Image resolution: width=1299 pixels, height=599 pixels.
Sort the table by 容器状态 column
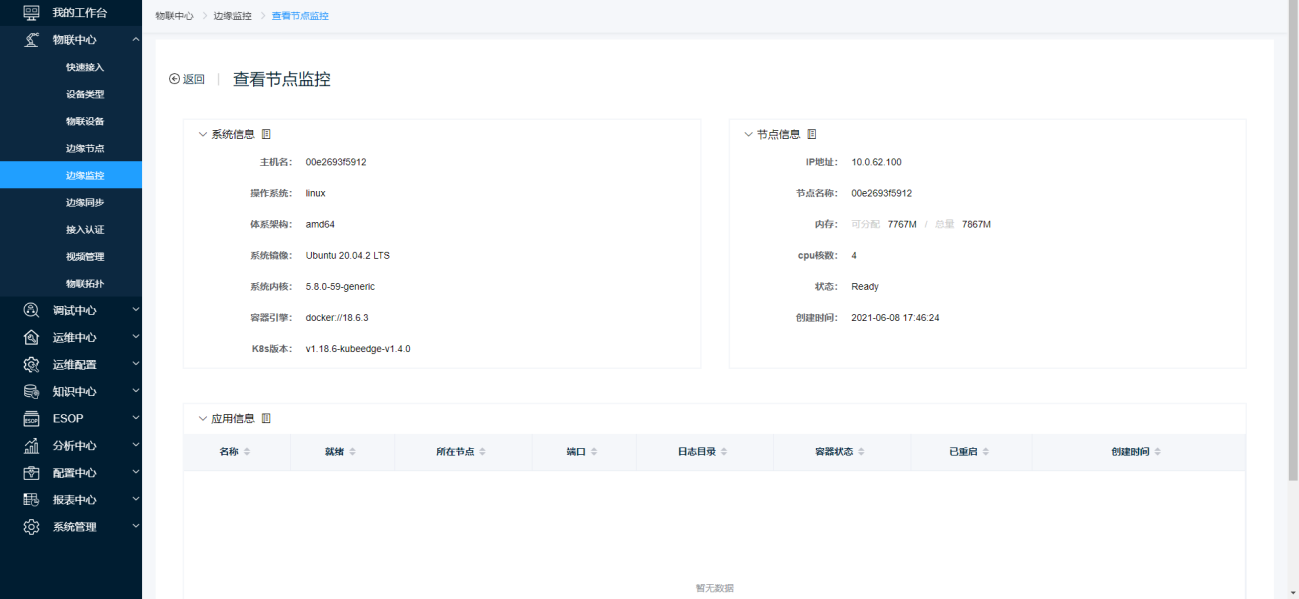tap(861, 452)
